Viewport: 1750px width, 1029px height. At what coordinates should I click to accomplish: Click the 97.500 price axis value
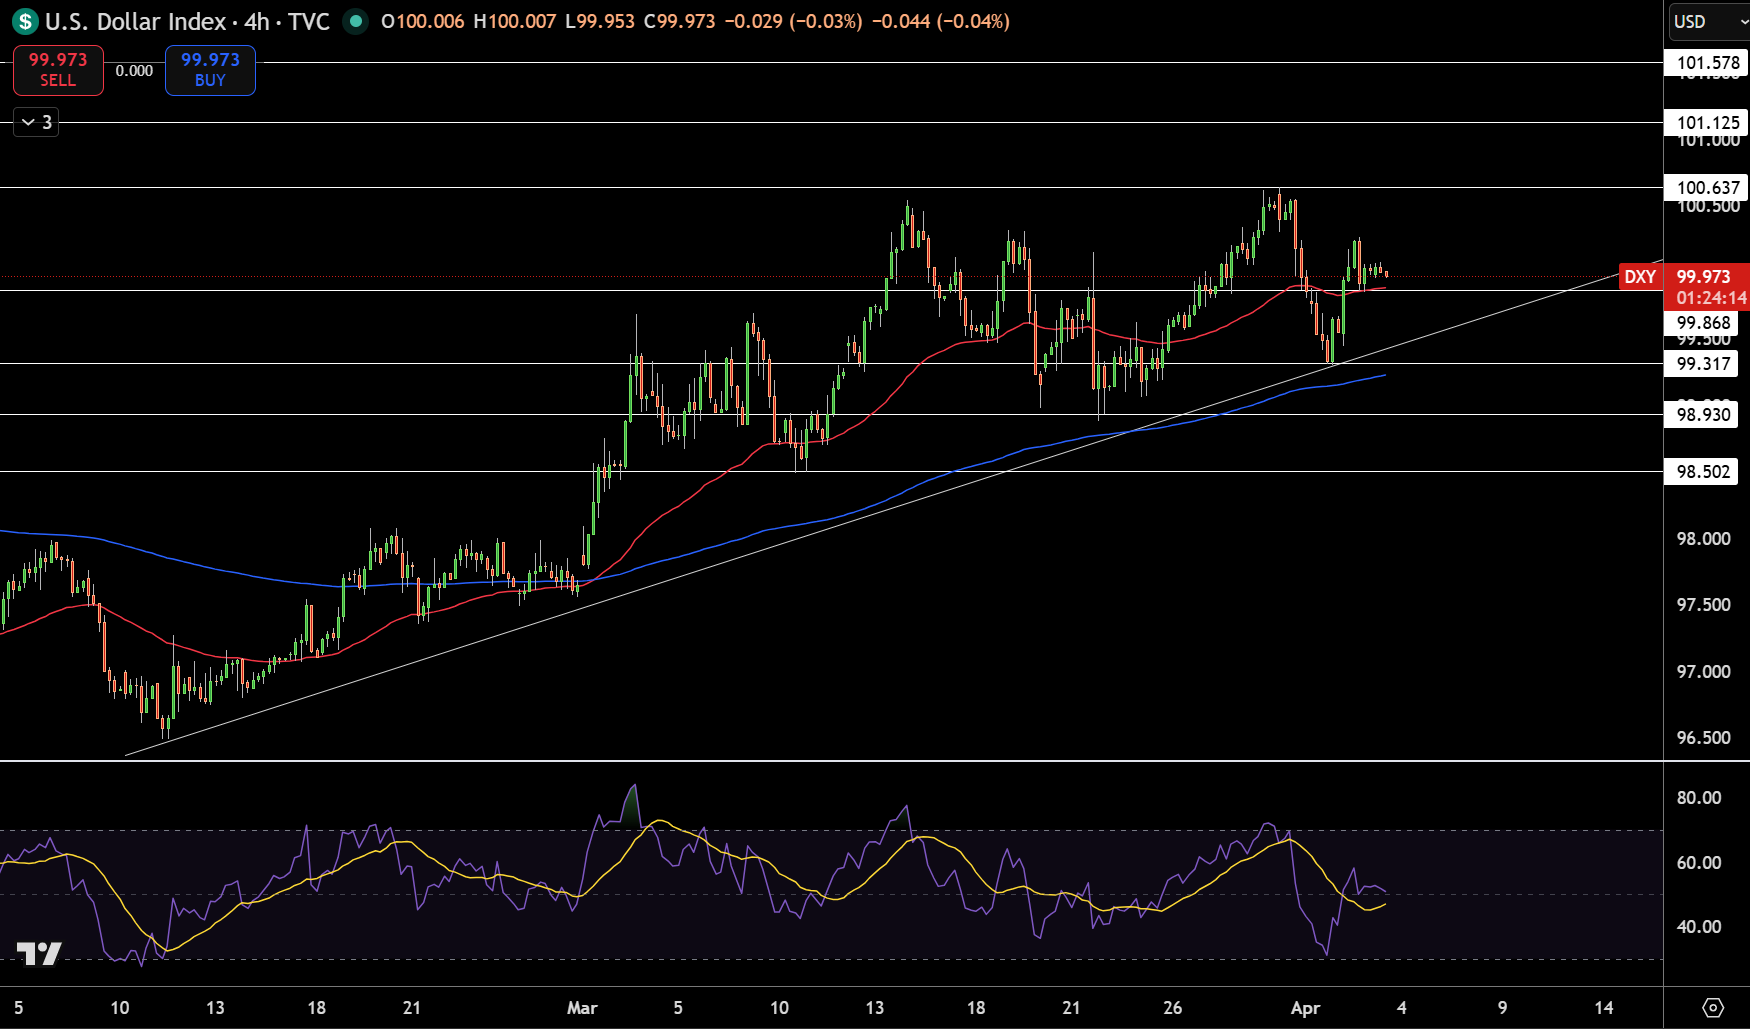pyautogui.click(x=1703, y=605)
